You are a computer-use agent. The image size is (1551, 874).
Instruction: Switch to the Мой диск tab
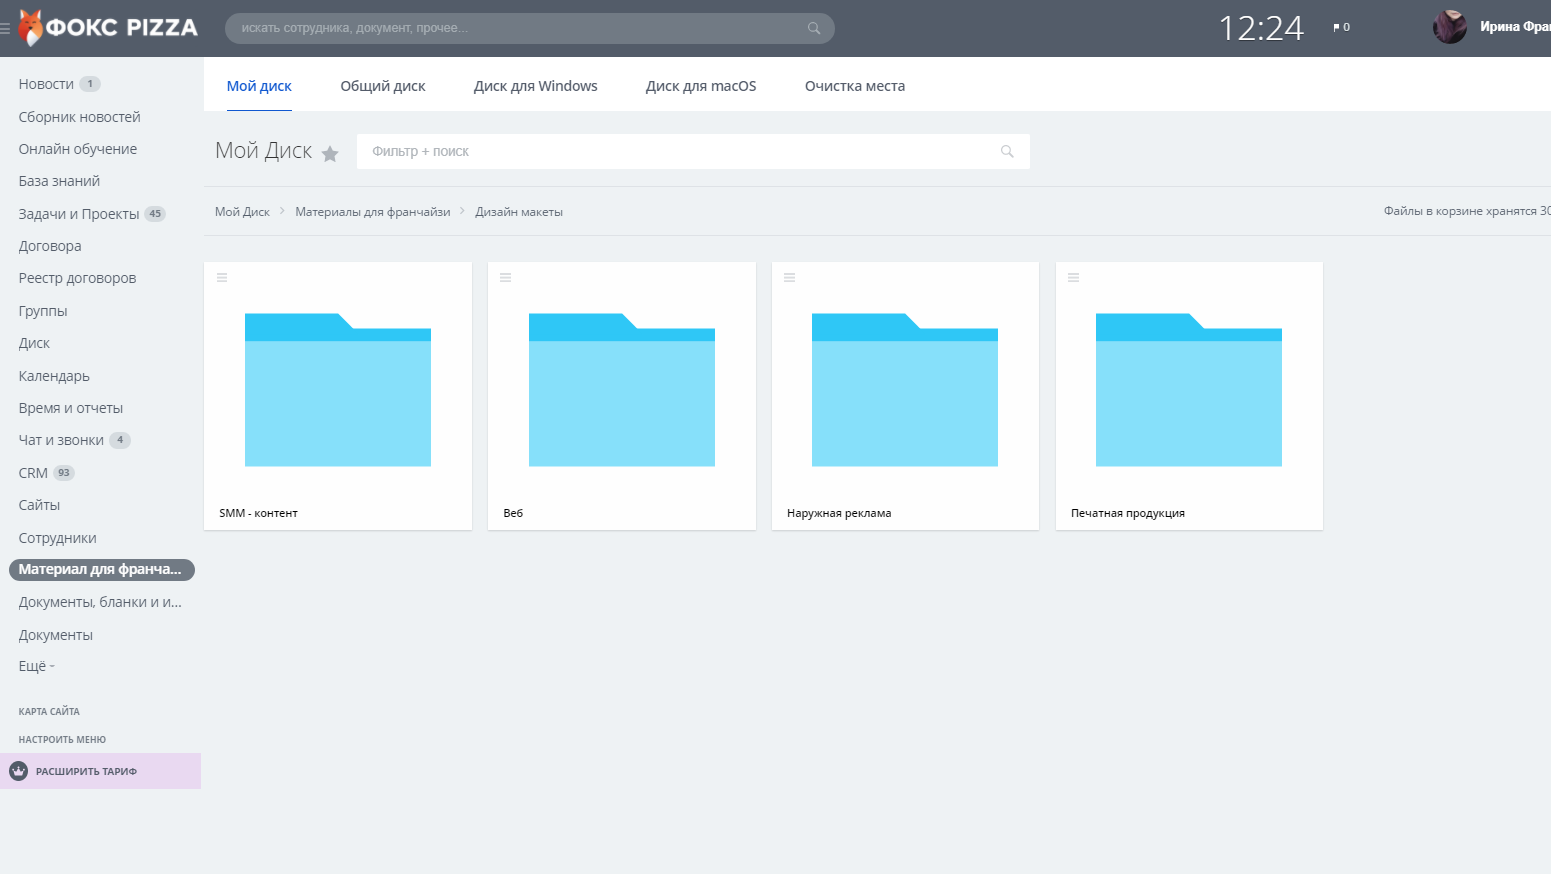point(259,86)
